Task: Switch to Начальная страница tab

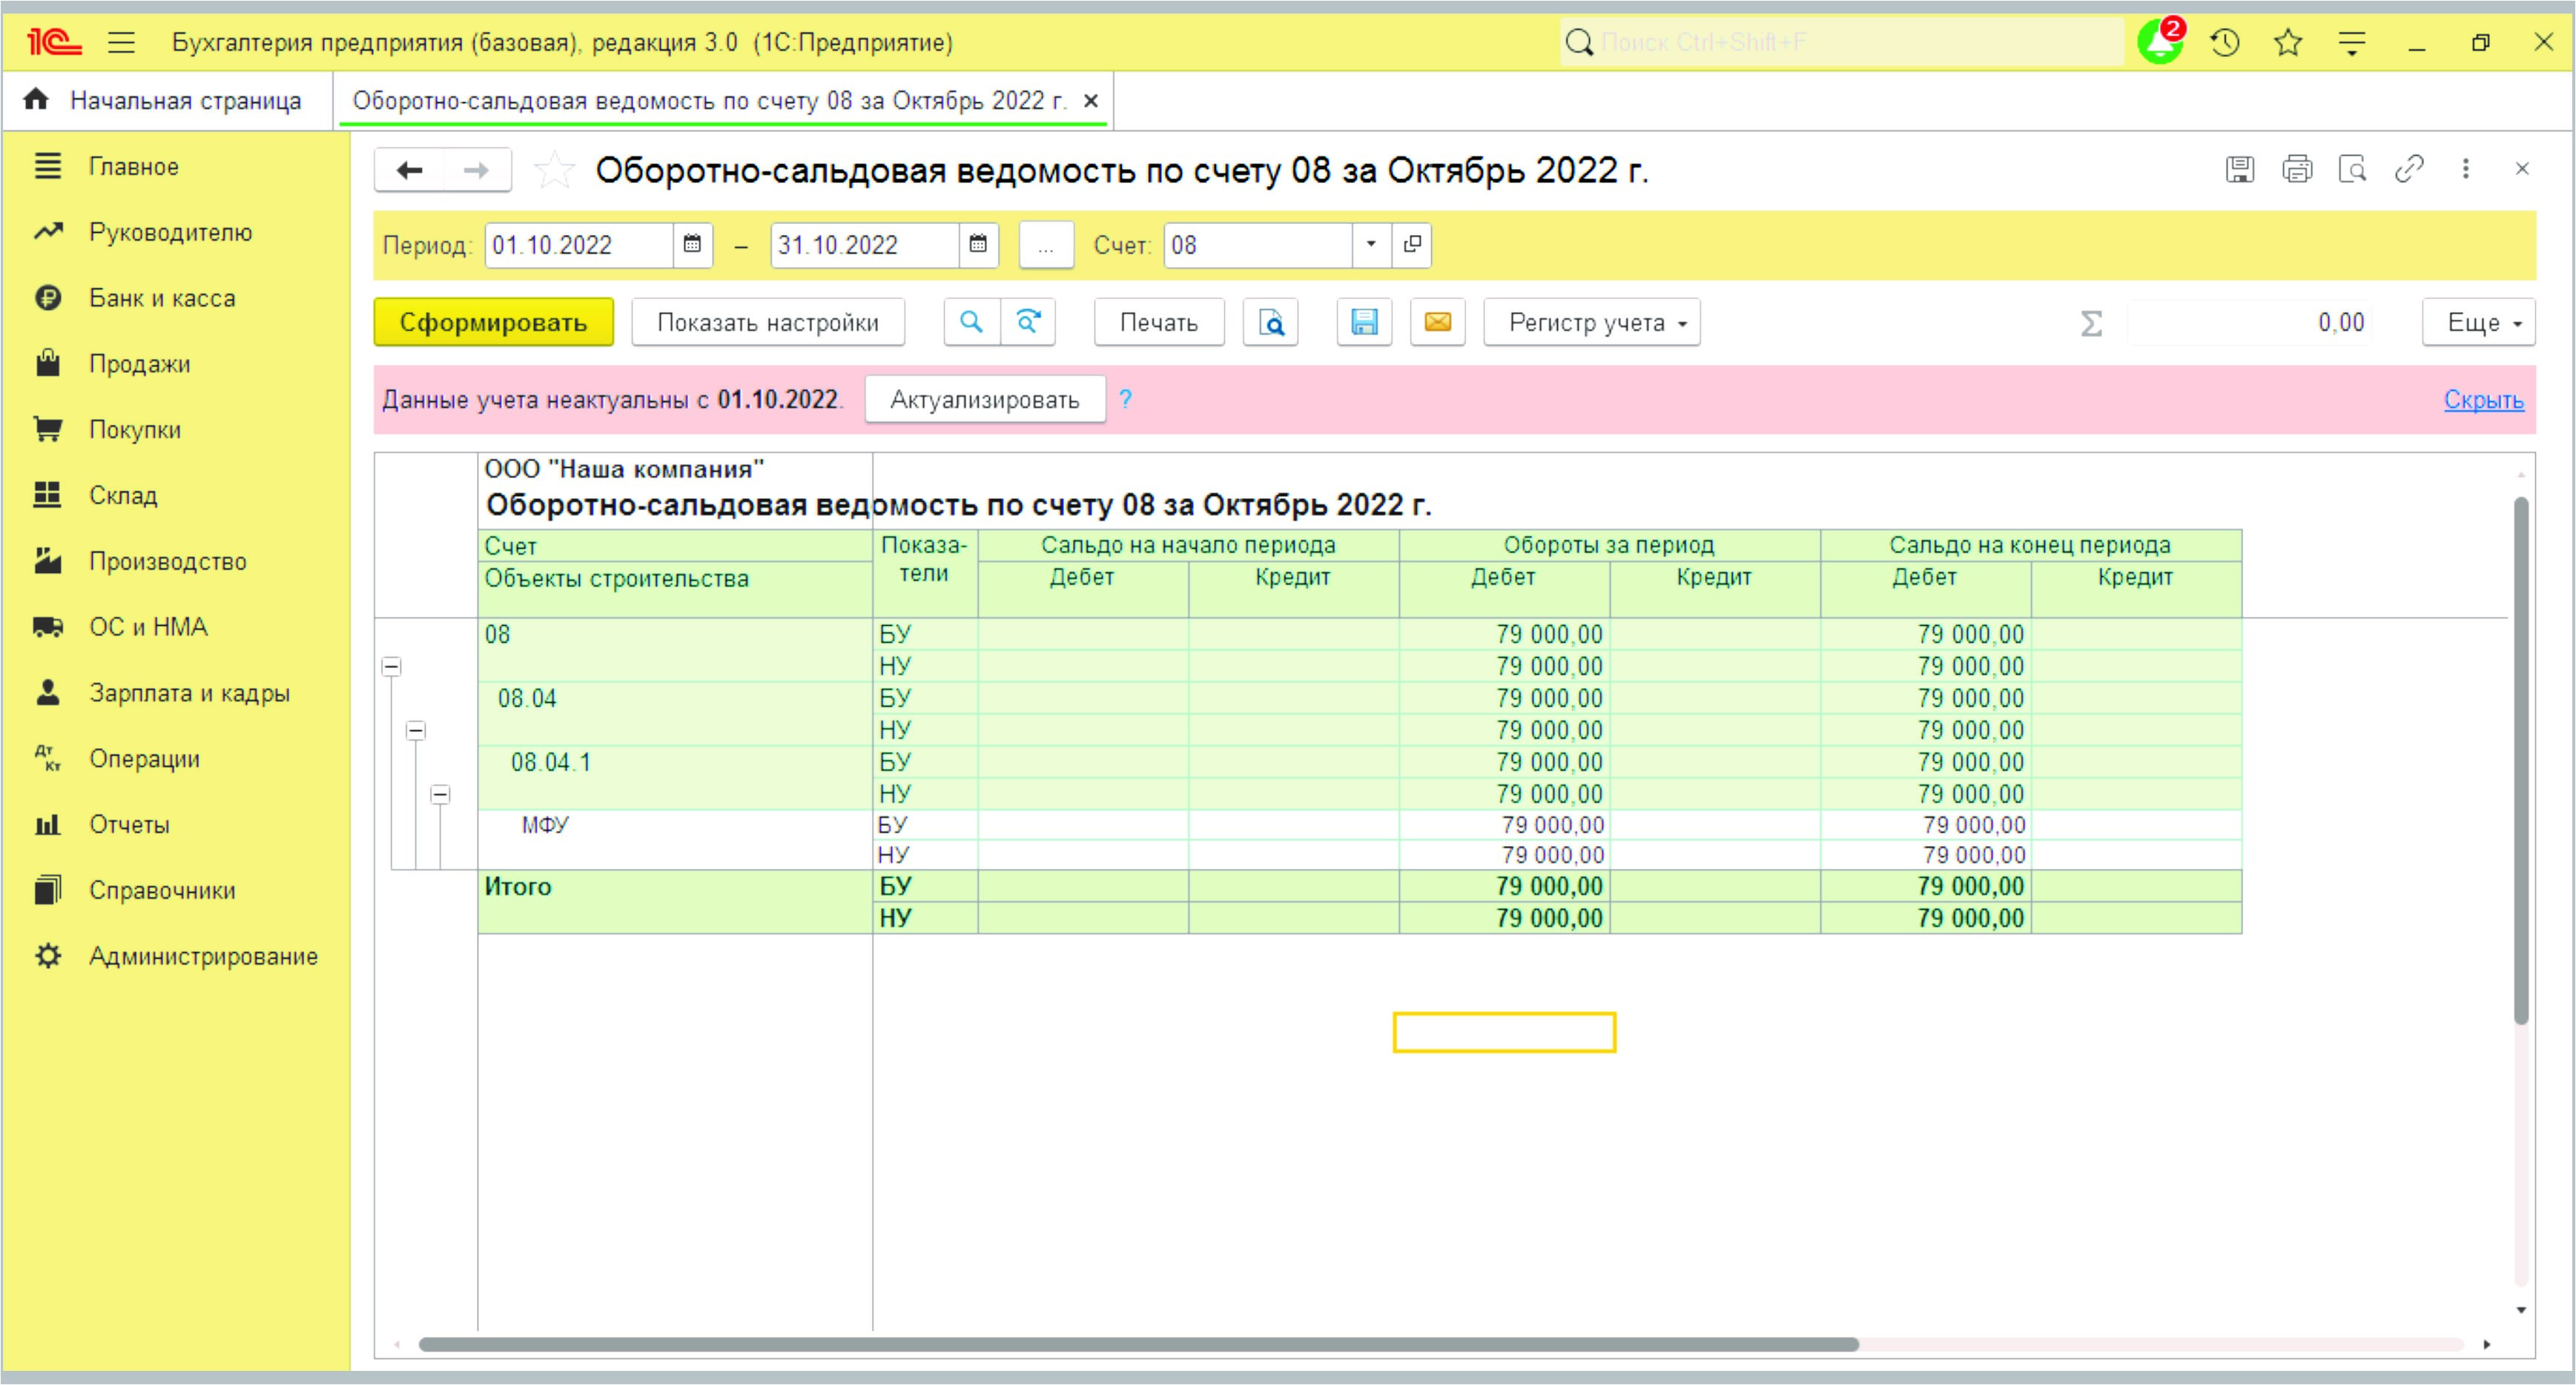Action: (167, 101)
